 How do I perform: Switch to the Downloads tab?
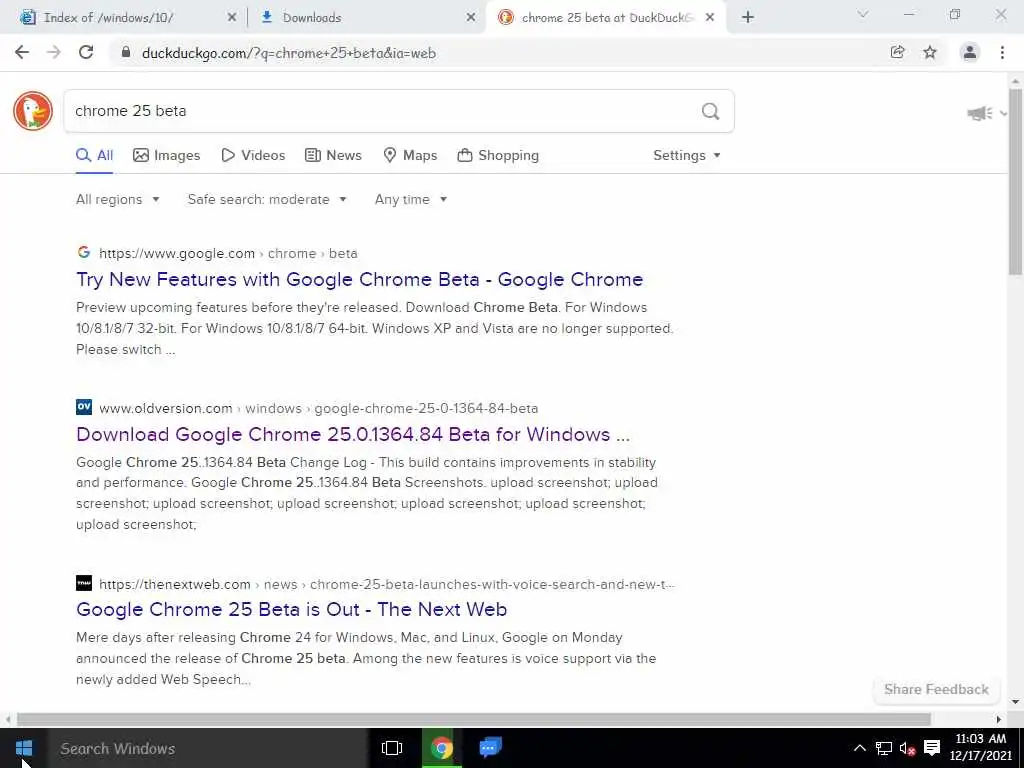(364, 18)
